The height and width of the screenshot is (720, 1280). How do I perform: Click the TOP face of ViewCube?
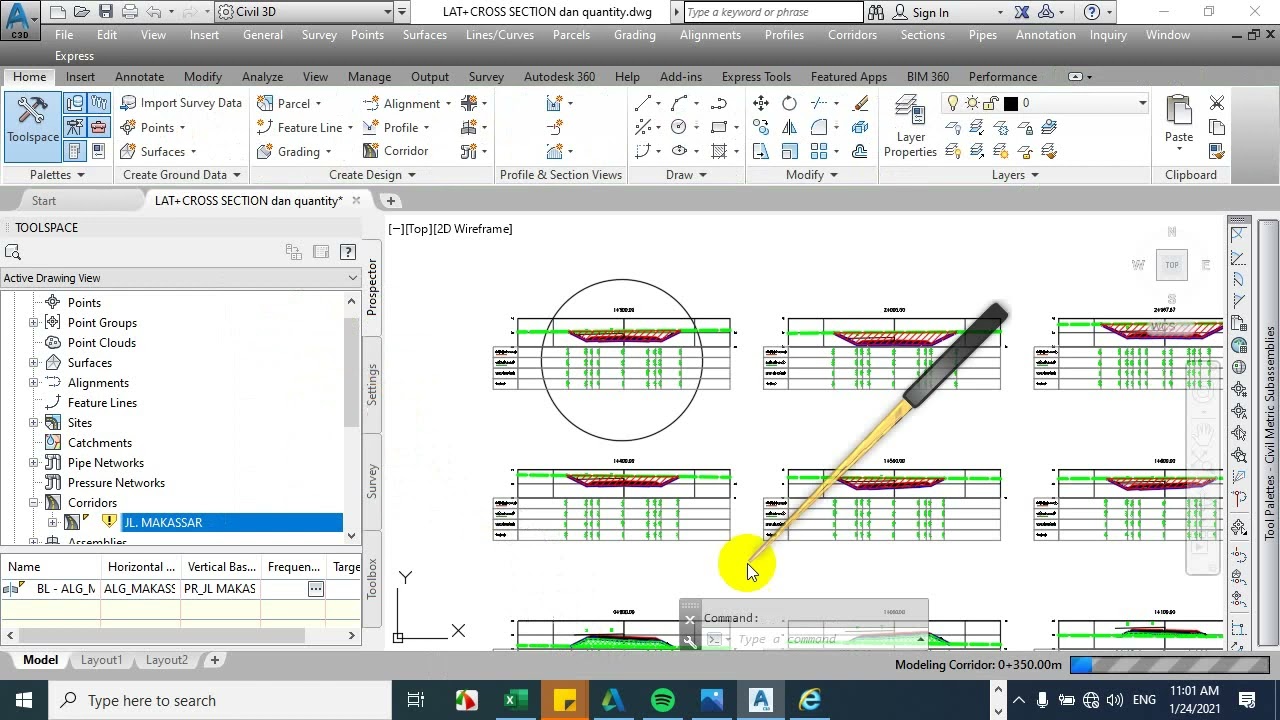[x=1172, y=265]
